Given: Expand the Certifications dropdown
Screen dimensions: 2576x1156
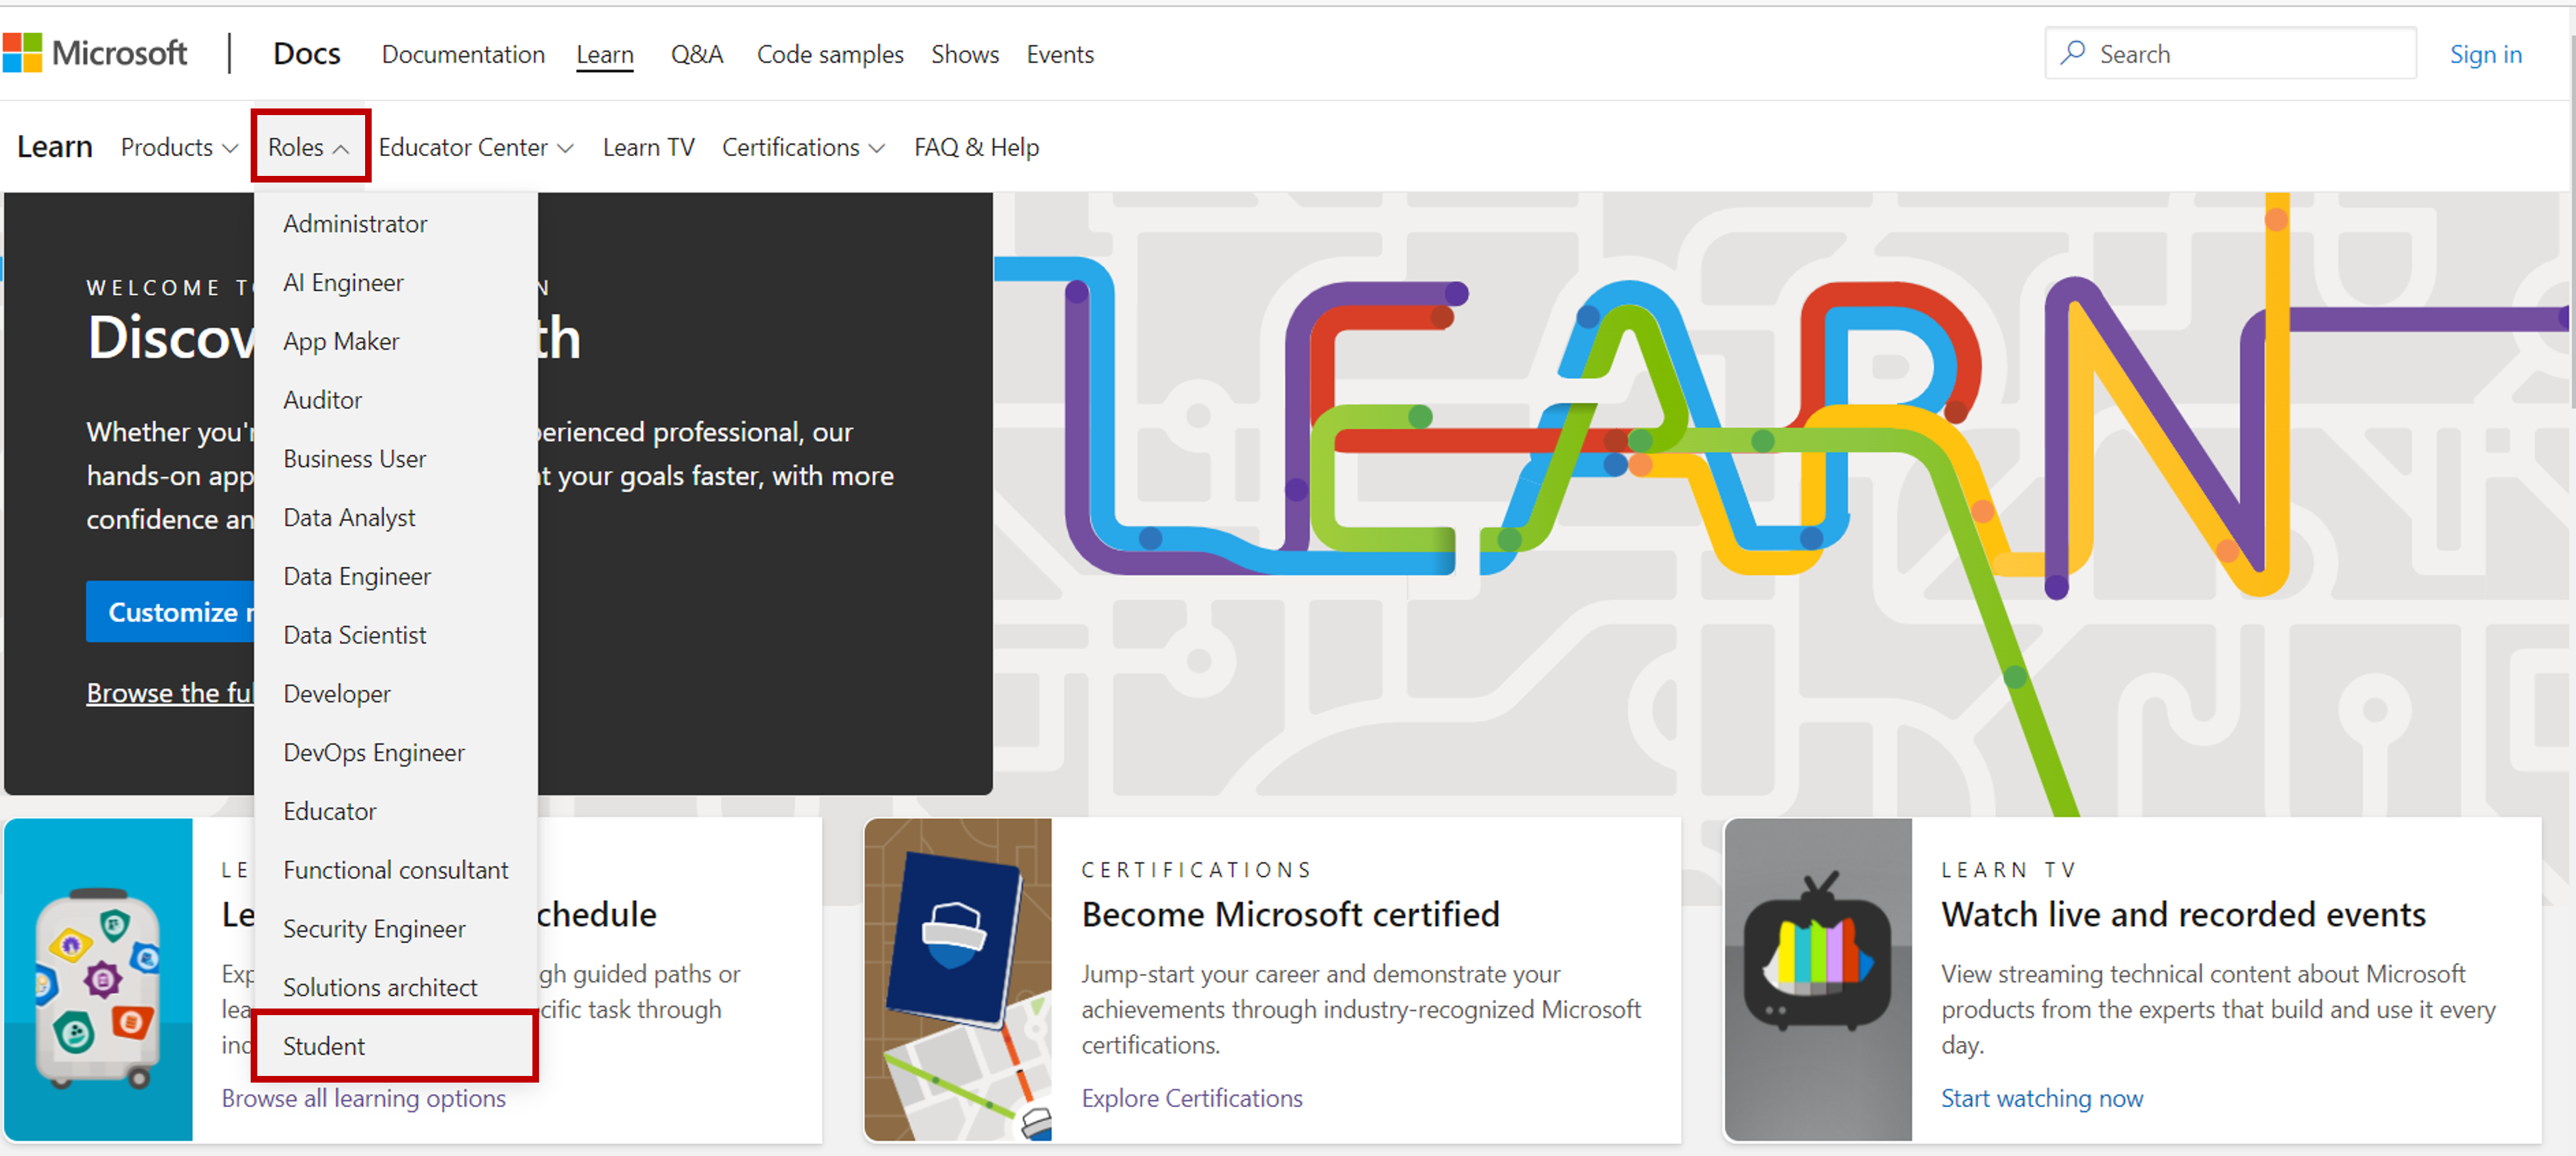Looking at the screenshot, I should pyautogui.click(x=804, y=147).
